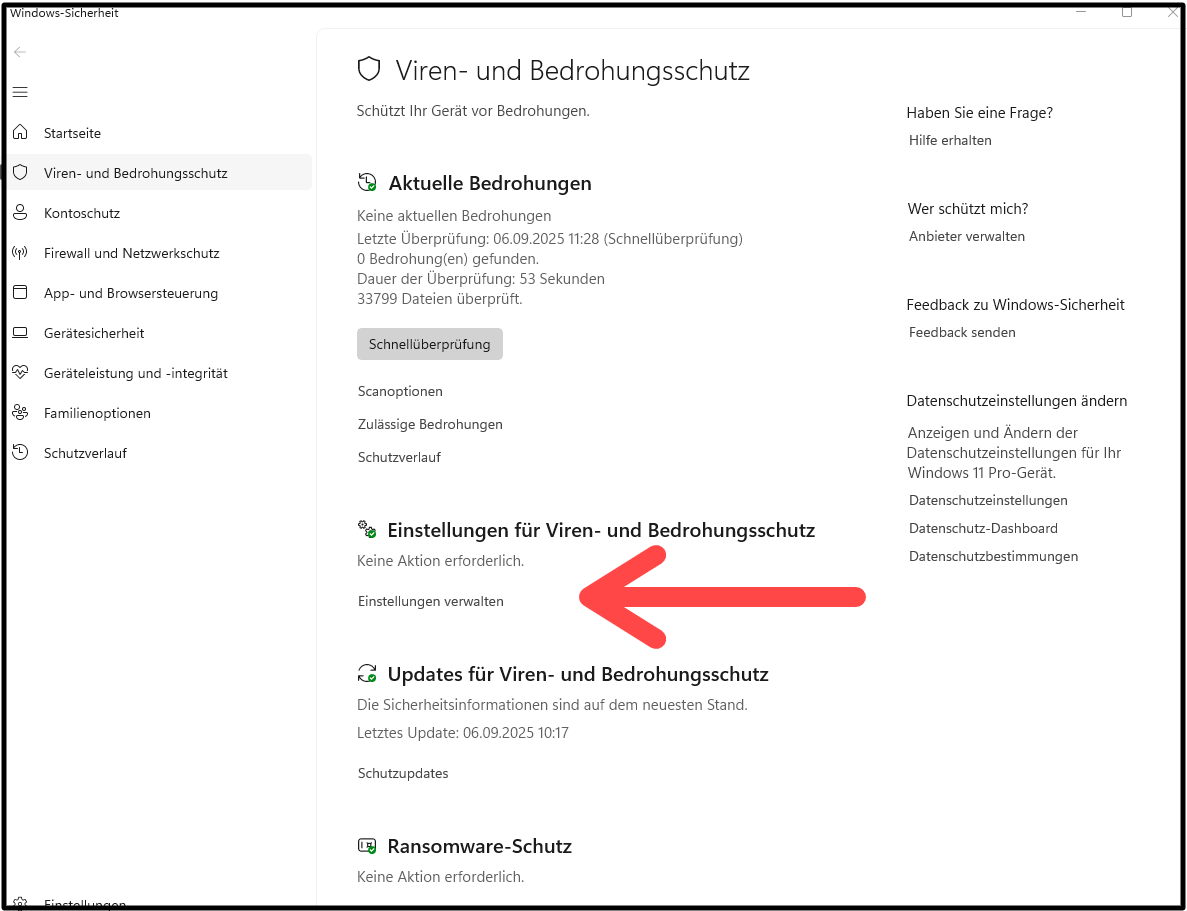Click the Geräteleistung heart icon

[x=20, y=373]
